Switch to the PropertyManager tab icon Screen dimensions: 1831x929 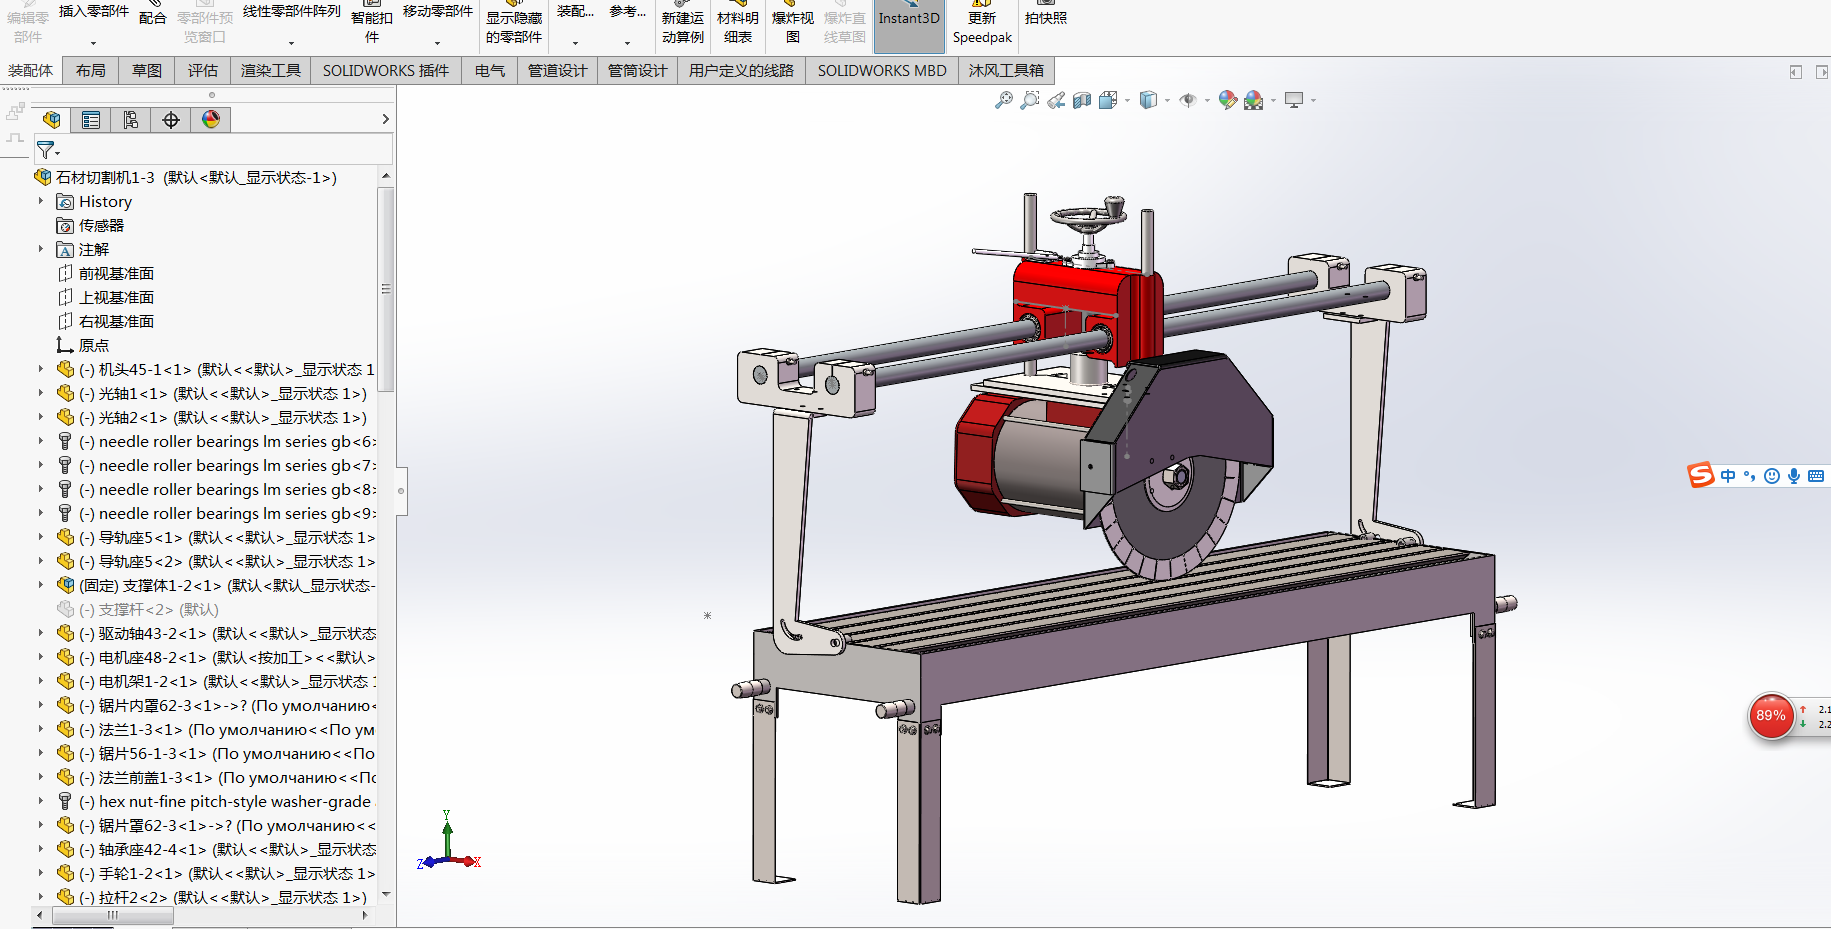coord(91,120)
